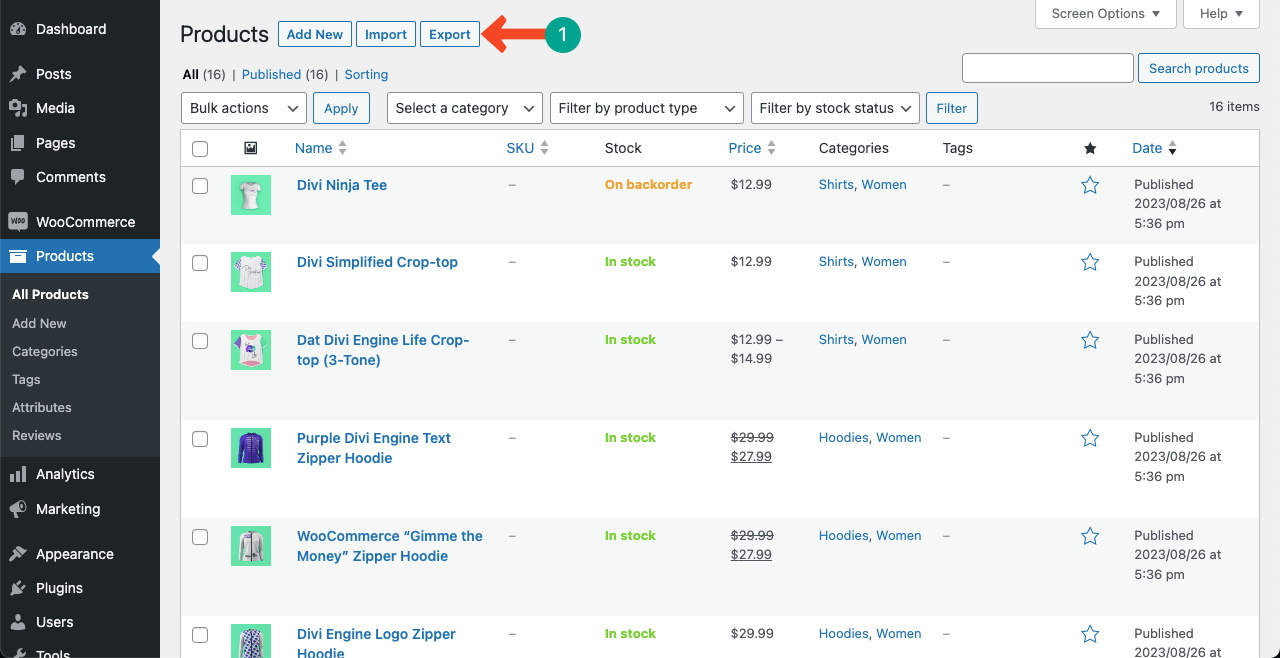The height and width of the screenshot is (658, 1280).
Task: Check the Dat Divi Engine Life Crop-top checkbox
Action: 200,341
